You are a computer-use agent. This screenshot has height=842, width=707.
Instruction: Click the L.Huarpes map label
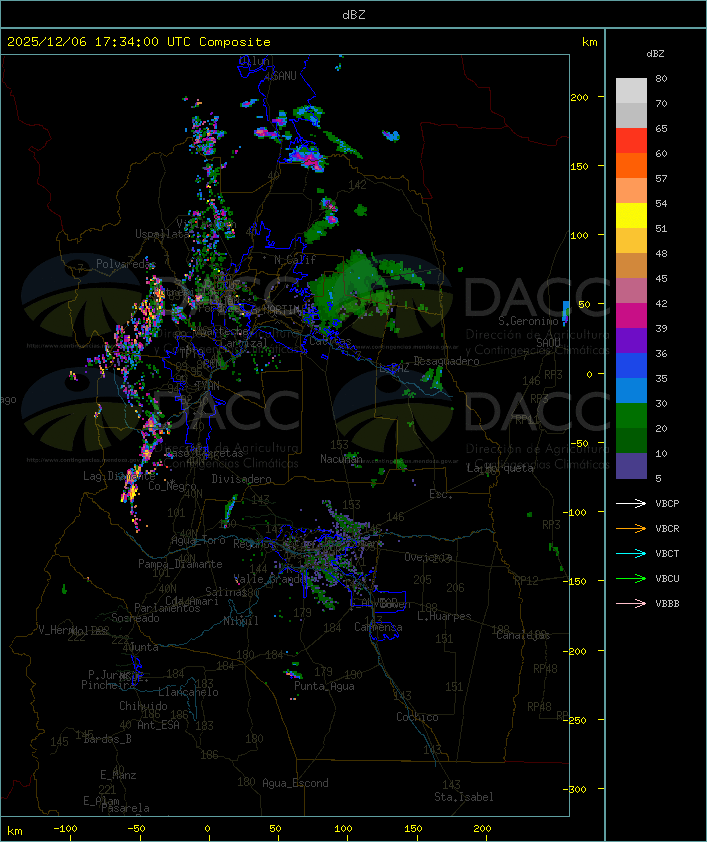(x=444, y=616)
